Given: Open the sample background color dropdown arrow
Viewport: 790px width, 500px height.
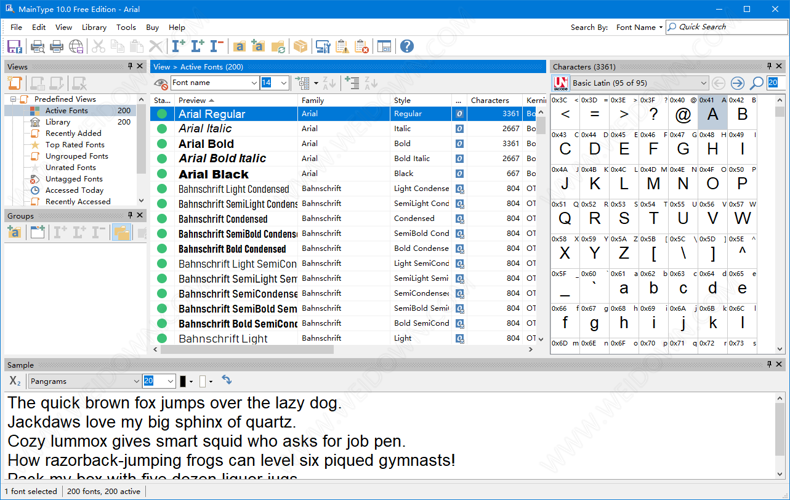Looking at the screenshot, I should 211,382.
